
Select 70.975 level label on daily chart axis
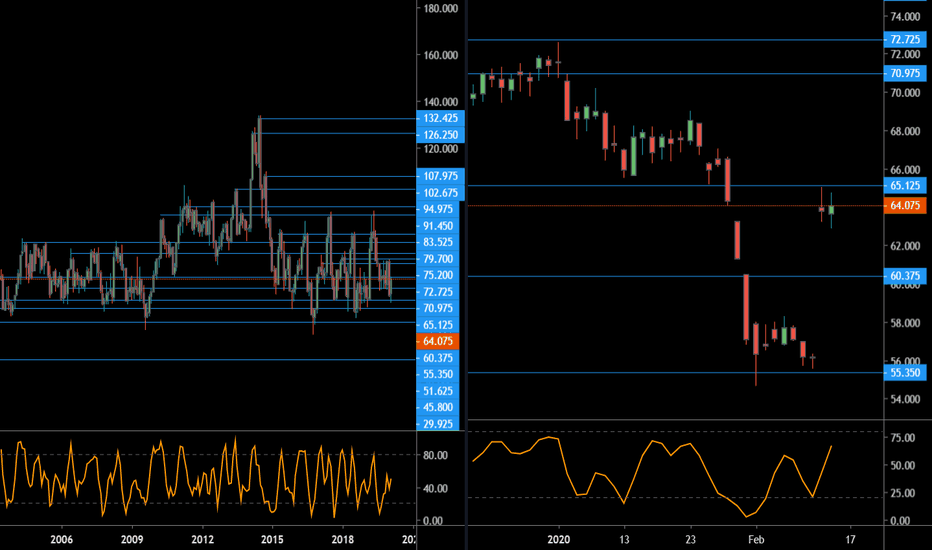(x=905, y=73)
